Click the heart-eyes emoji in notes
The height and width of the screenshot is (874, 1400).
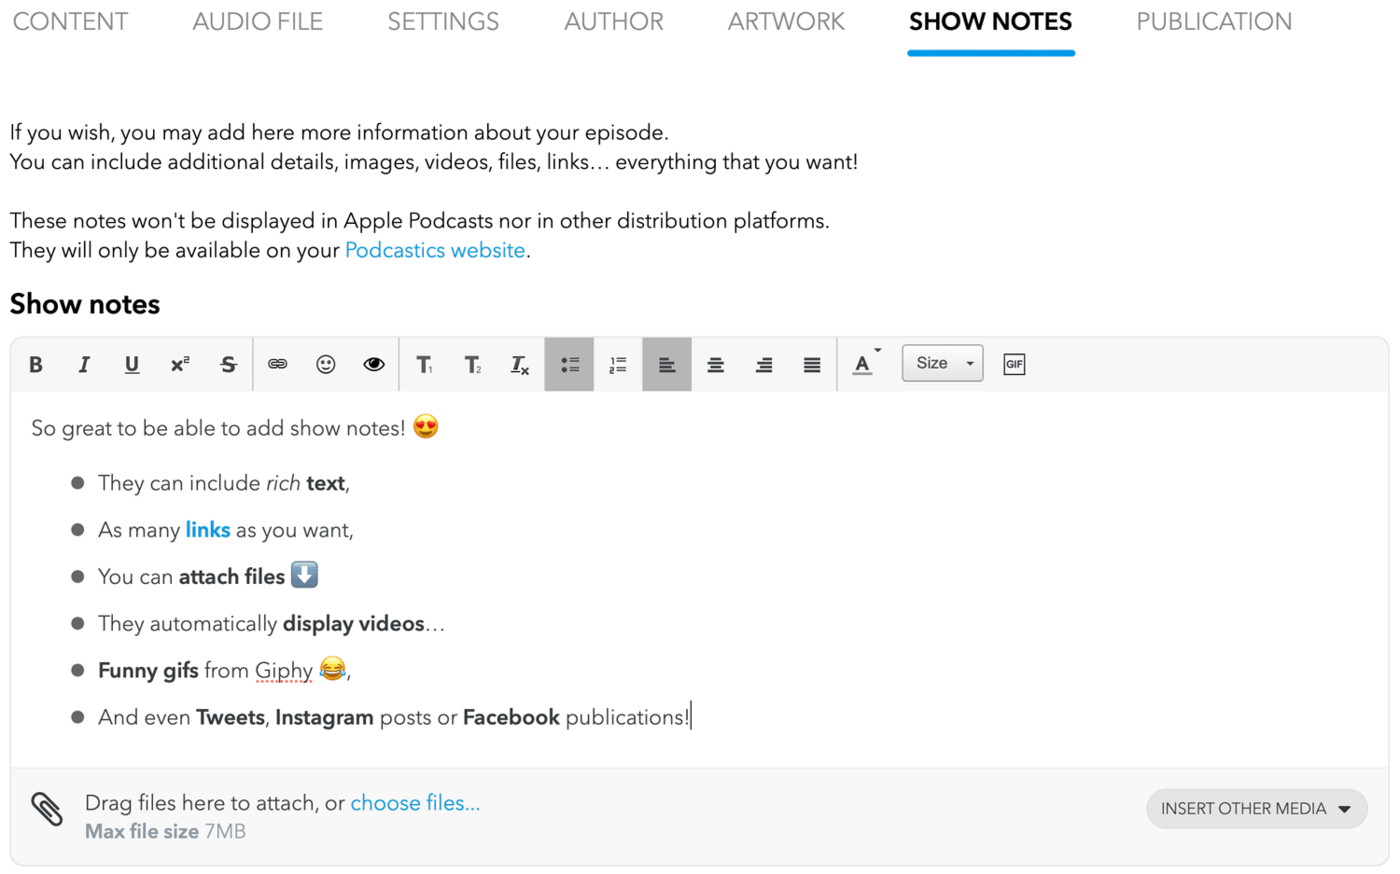click(x=426, y=427)
